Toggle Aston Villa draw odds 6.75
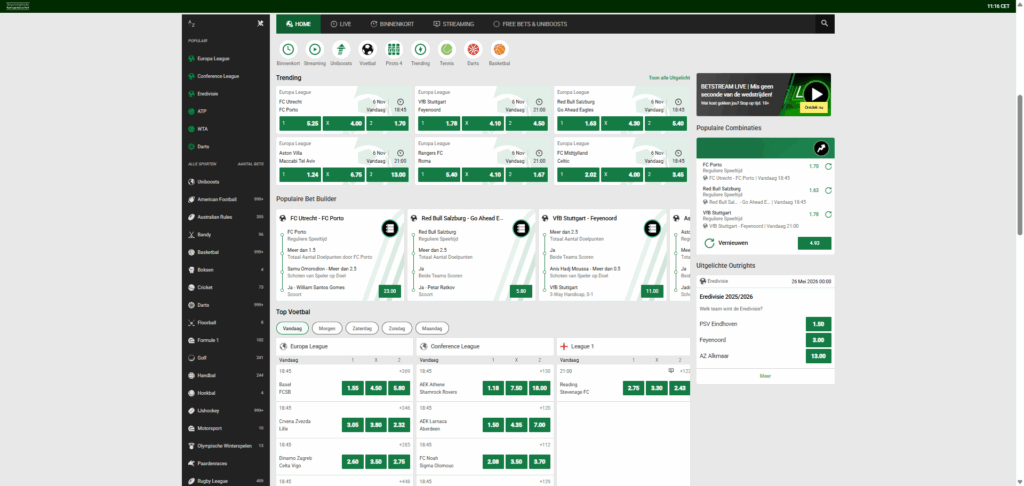 click(344, 174)
